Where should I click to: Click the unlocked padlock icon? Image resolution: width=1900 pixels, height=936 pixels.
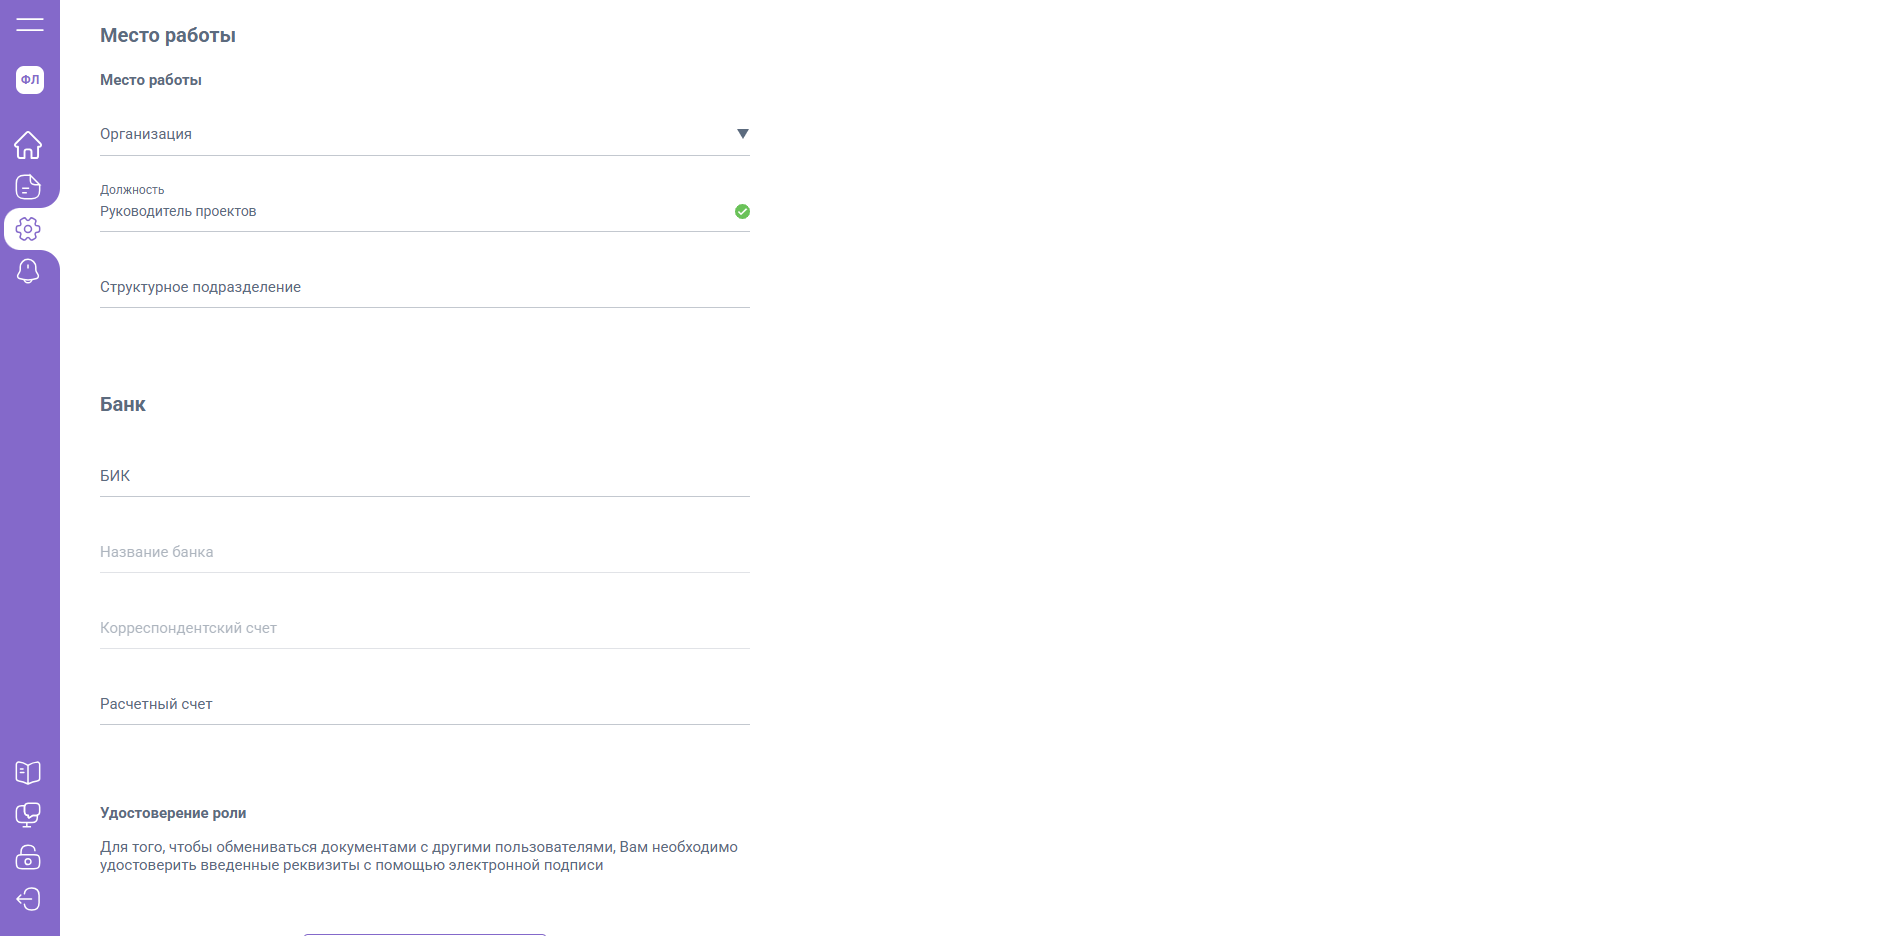(28, 857)
